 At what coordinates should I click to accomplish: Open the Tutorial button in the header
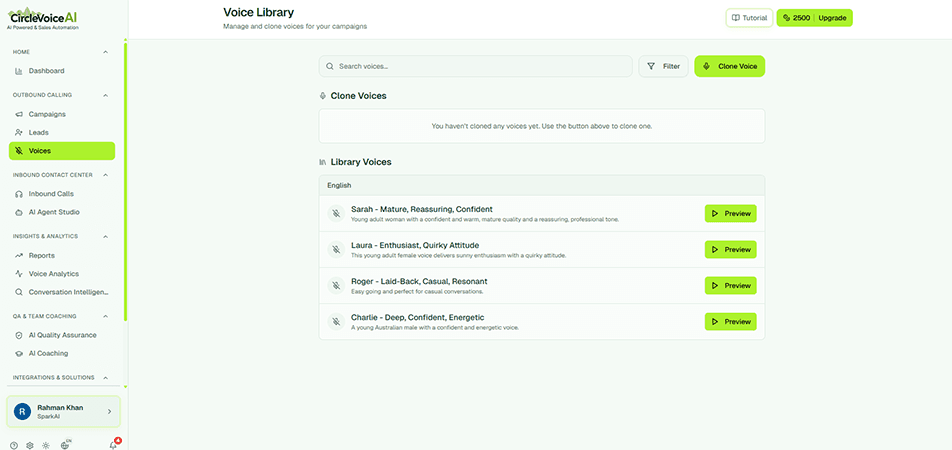click(x=749, y=18)
